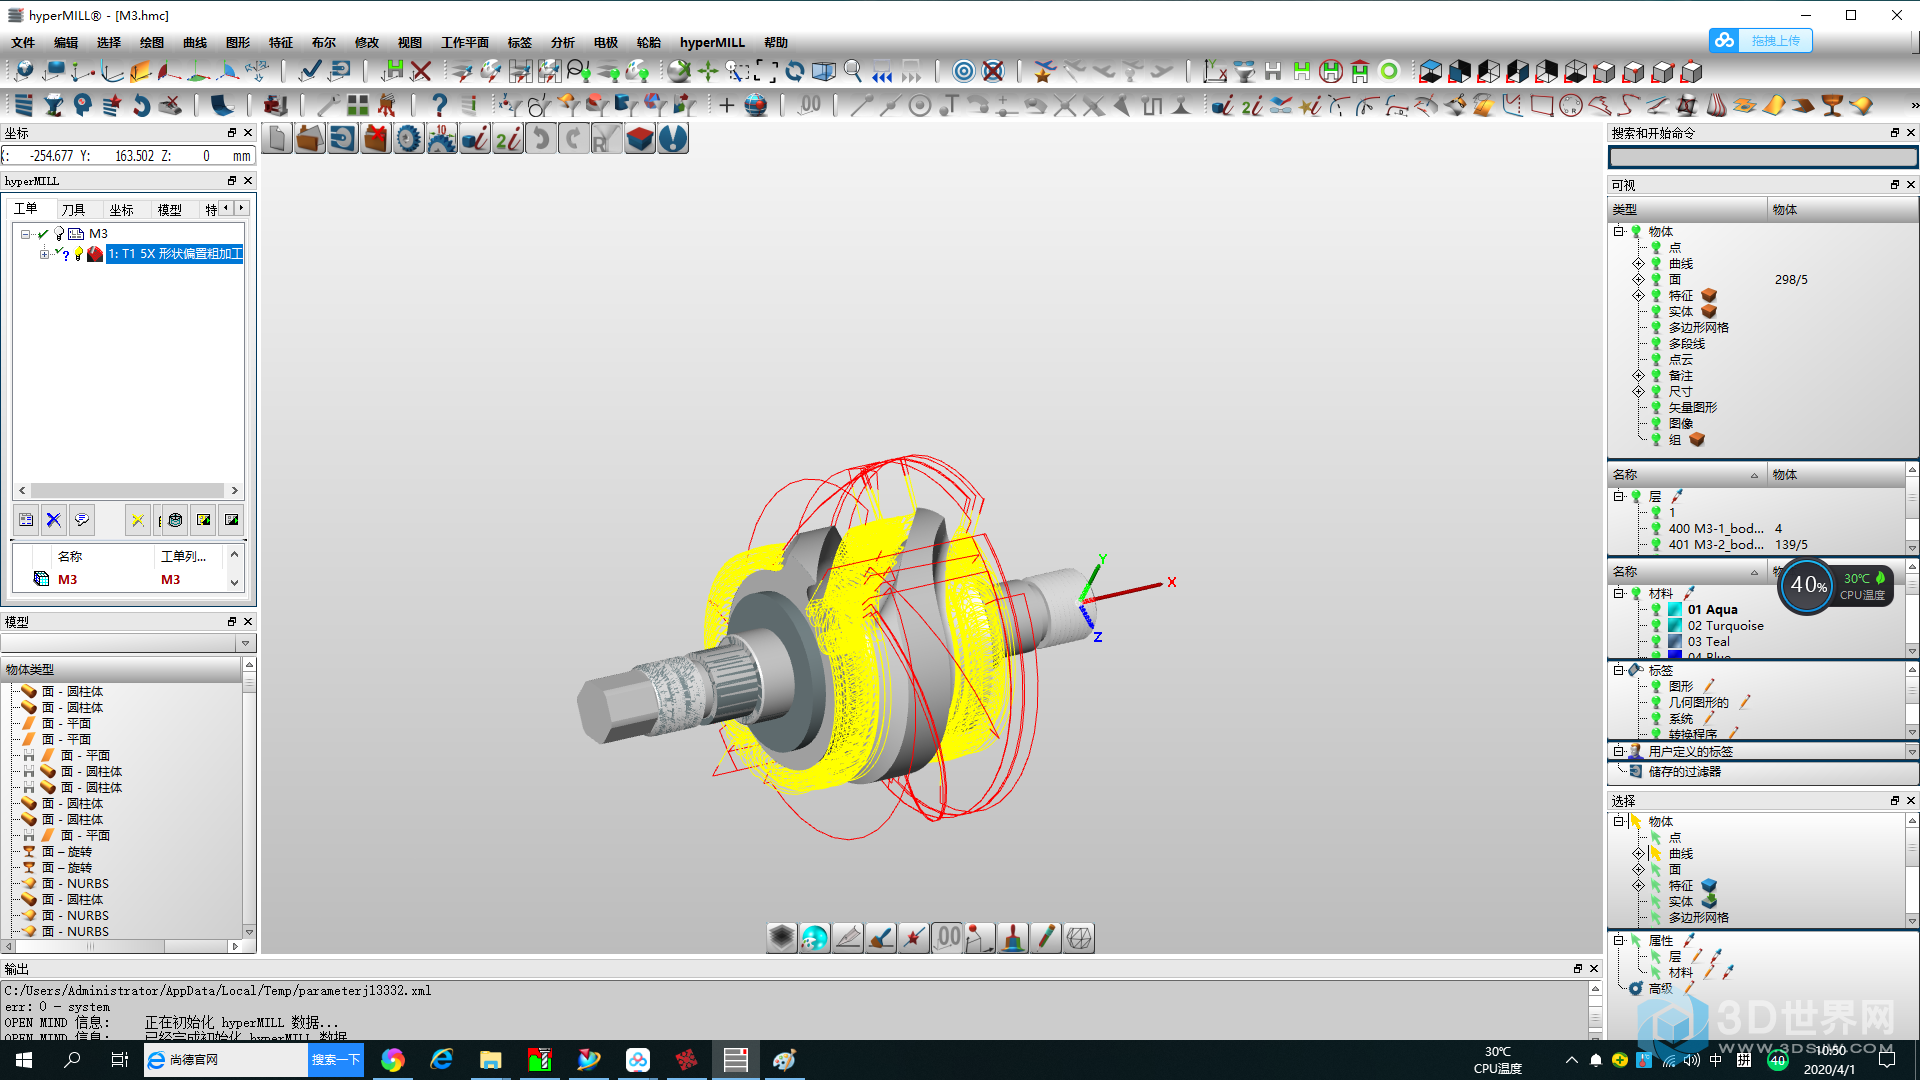The image size is (1920, 1080).
Task: Click the cyan shaded sphere icon in bottom view bar
Action: tap(815, 938)
